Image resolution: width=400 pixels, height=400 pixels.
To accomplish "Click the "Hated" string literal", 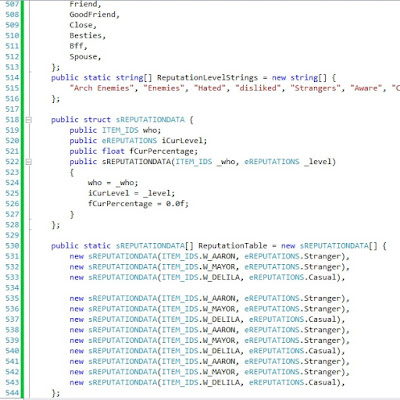I will tap(209, 88).
